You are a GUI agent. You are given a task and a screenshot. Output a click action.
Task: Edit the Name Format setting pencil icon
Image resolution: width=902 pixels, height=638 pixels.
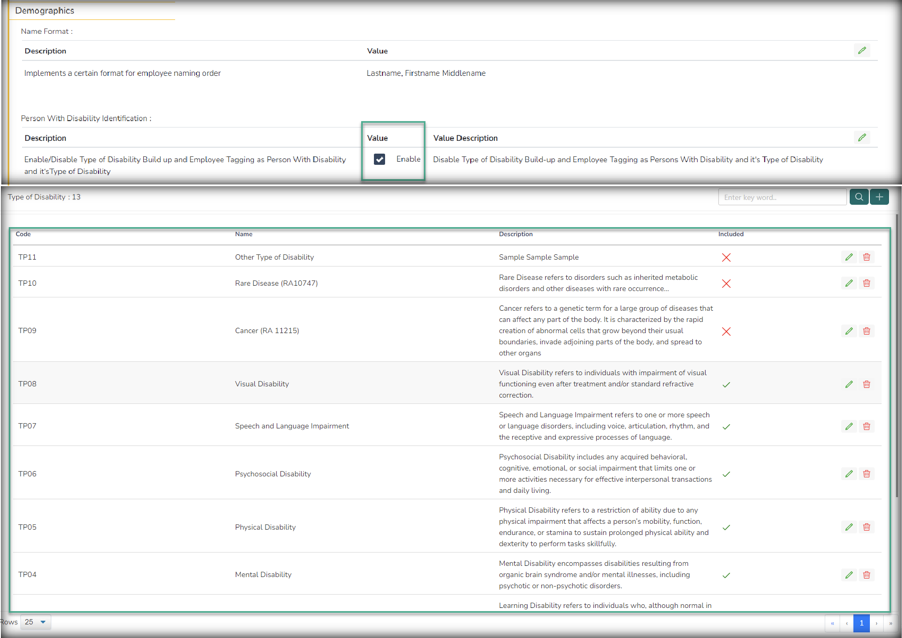[862, 51]
